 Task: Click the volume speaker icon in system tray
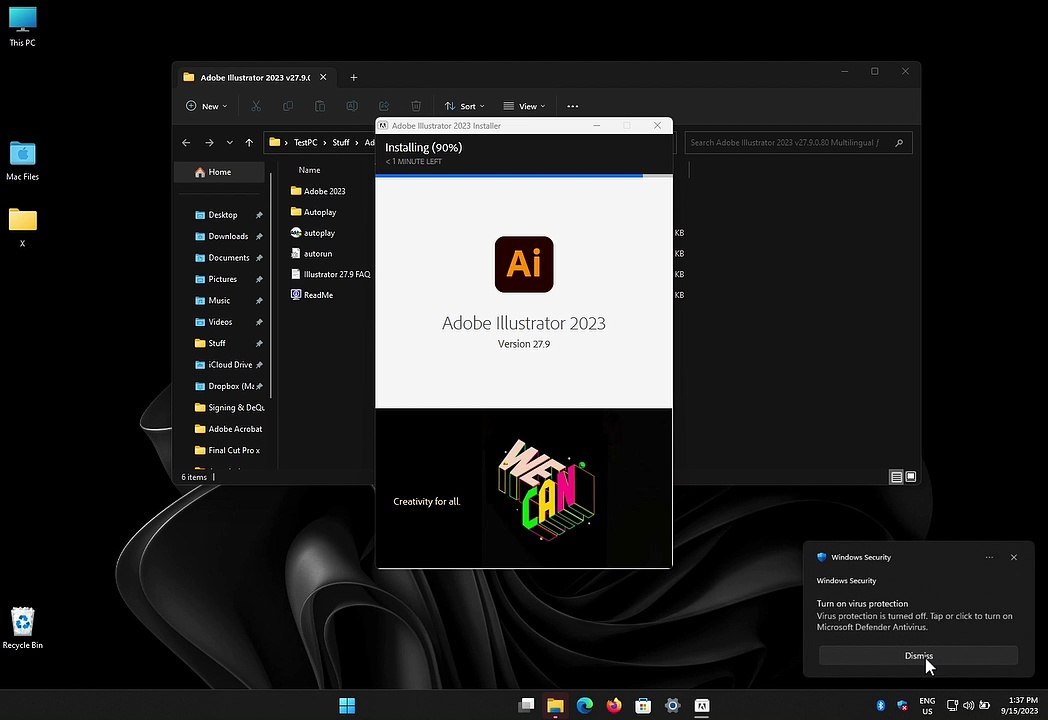(x=968, y=705)
